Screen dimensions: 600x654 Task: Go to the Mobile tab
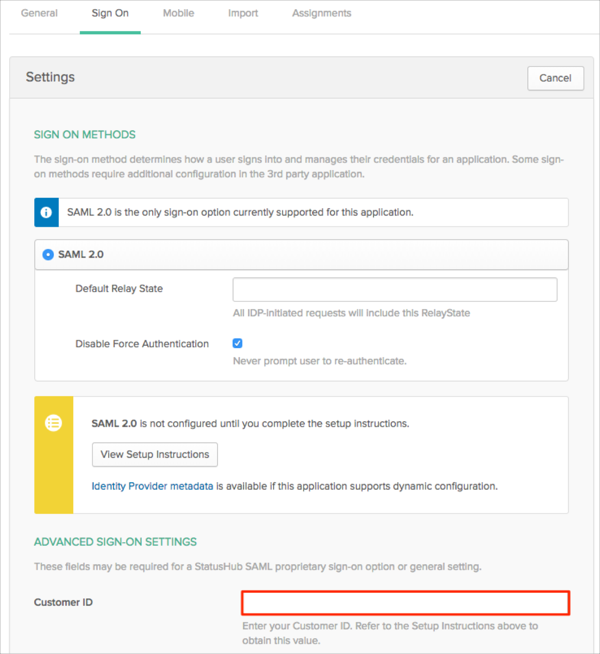click(x=178, y=14)
